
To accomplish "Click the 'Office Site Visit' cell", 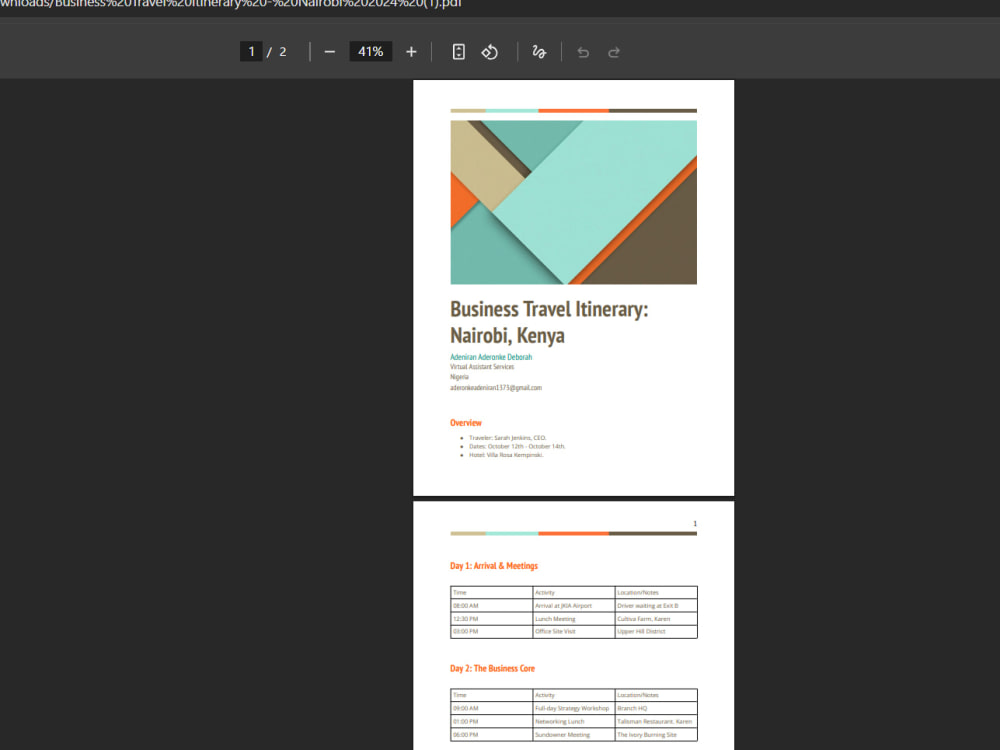I will [574, 631].
